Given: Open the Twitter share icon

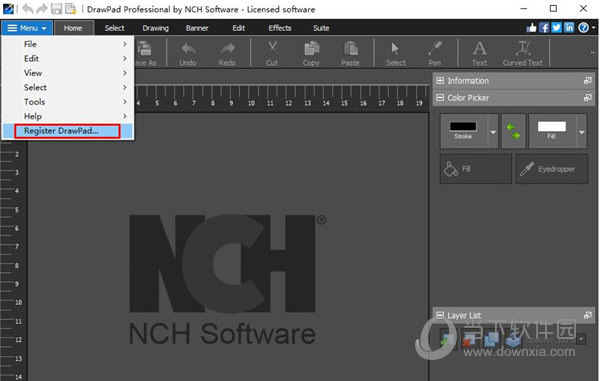Looking at the screenshot, I should click(x=557, y=28).
